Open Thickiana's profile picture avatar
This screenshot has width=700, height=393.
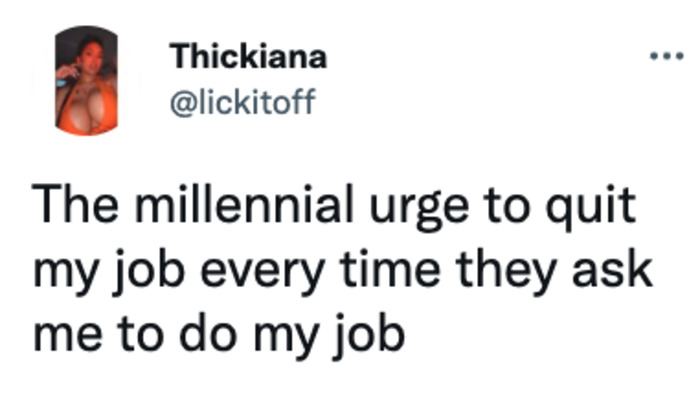[86, 80]
